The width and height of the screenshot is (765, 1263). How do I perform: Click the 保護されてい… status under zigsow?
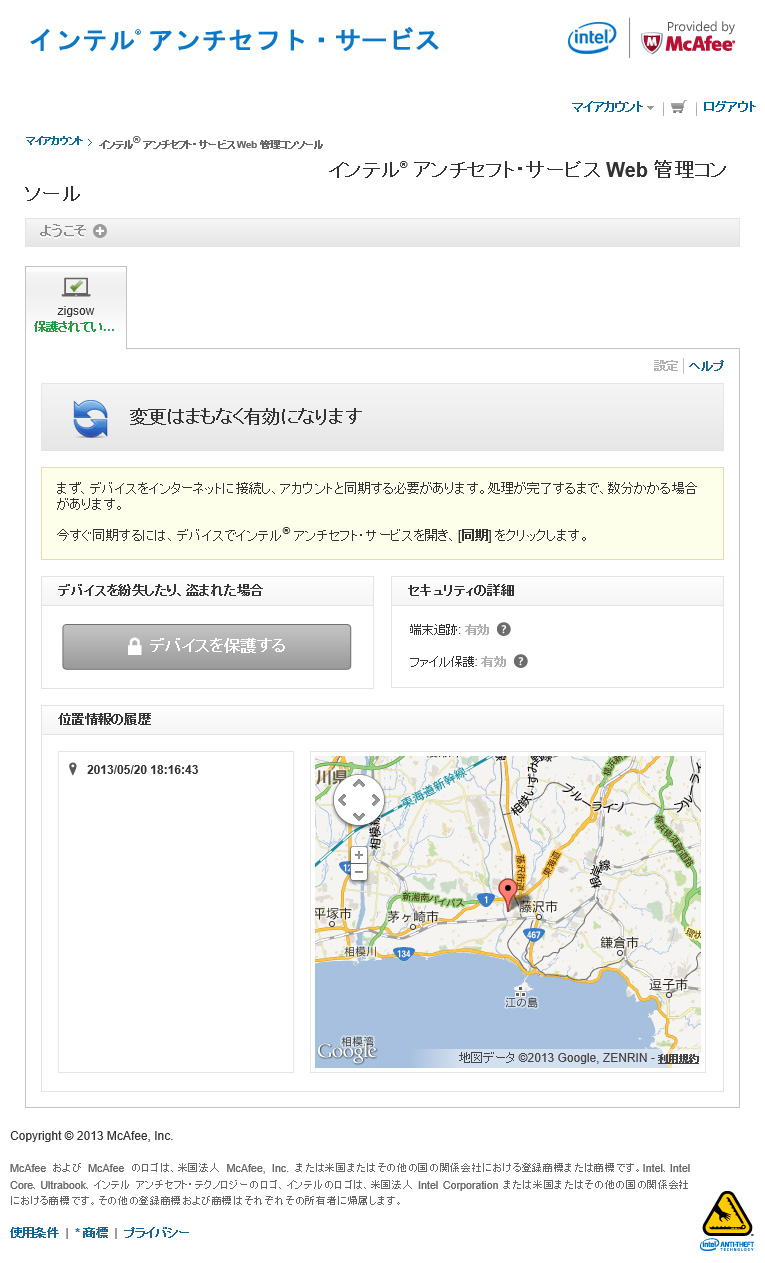click(x=74, y=327)
